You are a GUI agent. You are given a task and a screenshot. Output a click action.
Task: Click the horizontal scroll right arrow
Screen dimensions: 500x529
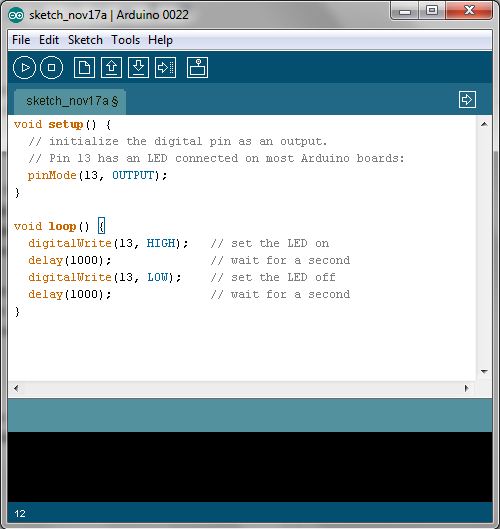point(467,388)
